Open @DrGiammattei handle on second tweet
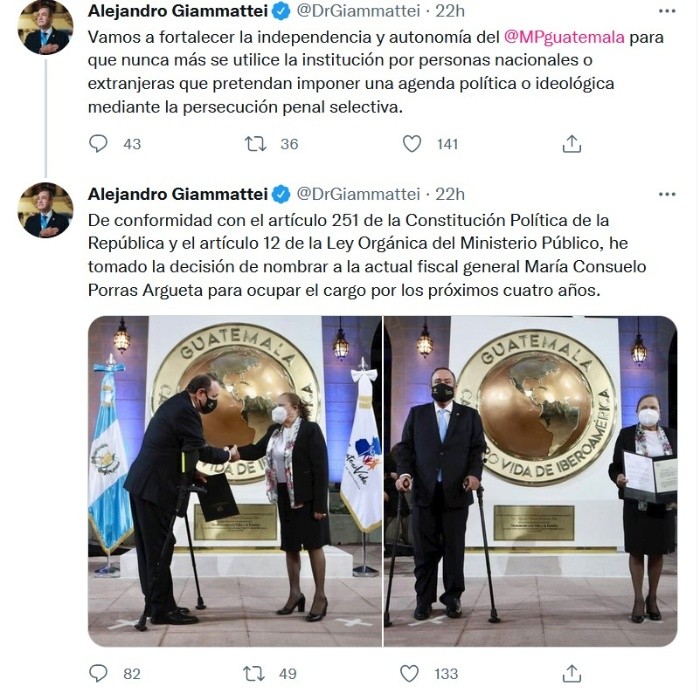 [x=358, y=194]
